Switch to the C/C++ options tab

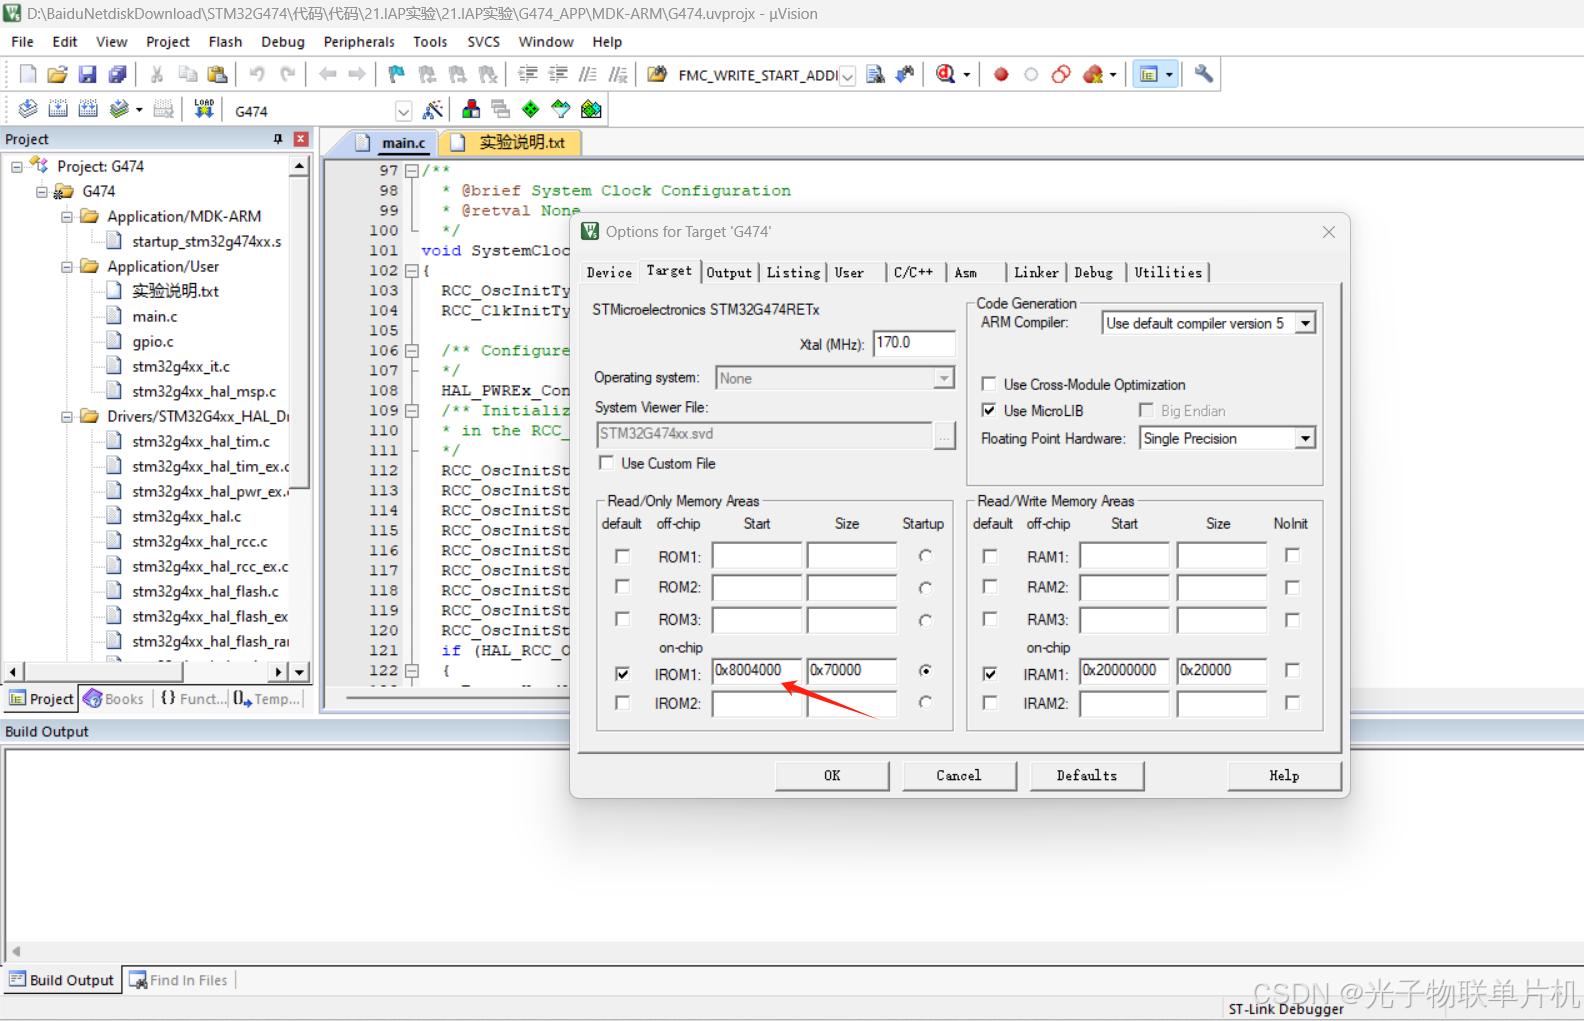[x=914, y=272]
